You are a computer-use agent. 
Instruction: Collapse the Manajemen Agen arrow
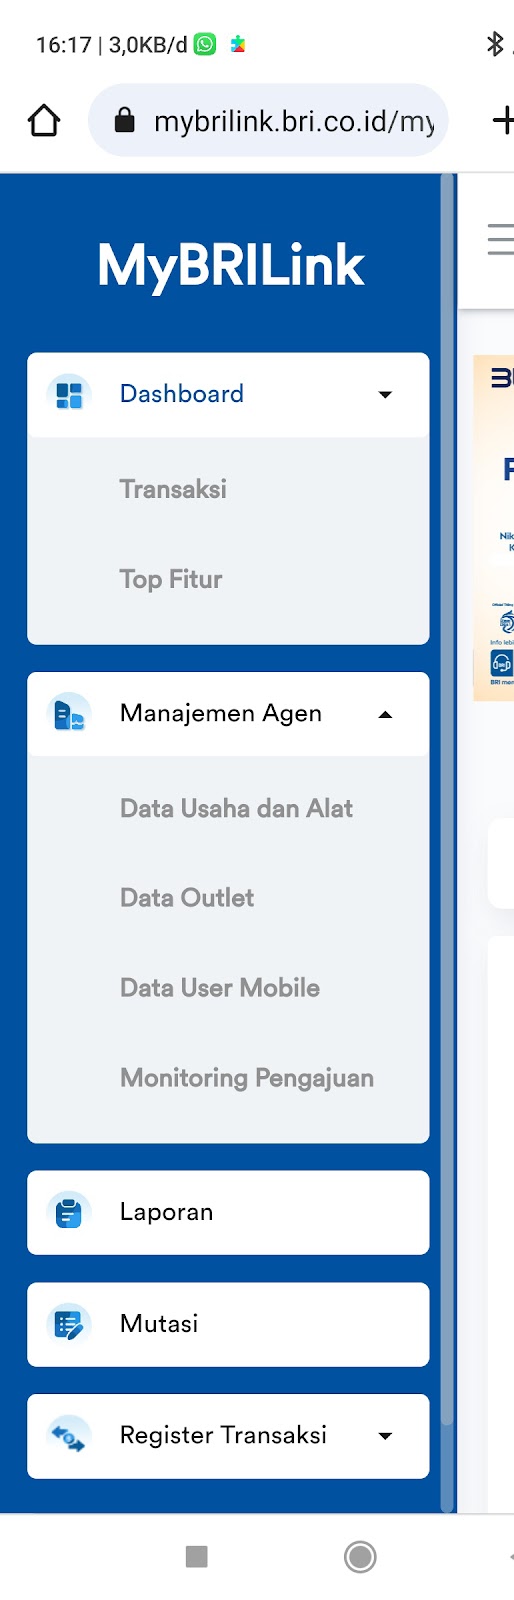[x=385, y=715]
